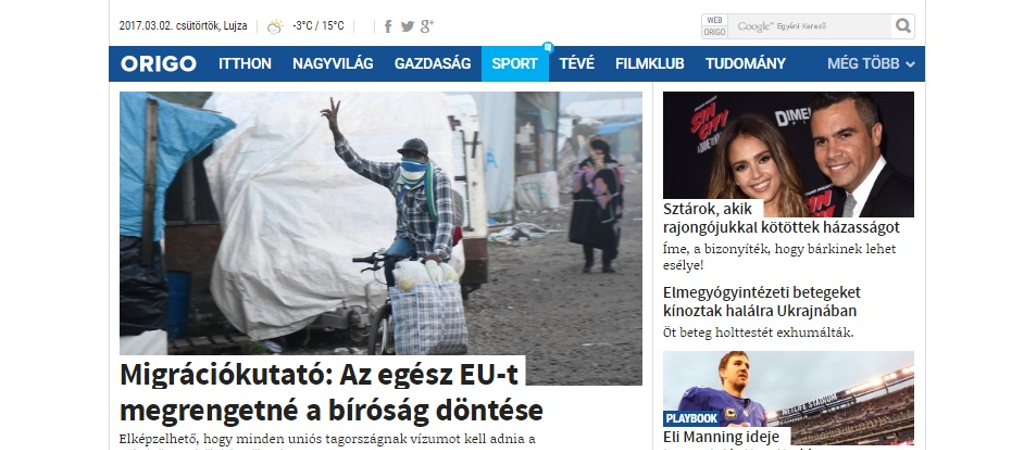The image size is (1024, 450).
Task: Click the ORIGO logo
Action: tap(159, 63)
